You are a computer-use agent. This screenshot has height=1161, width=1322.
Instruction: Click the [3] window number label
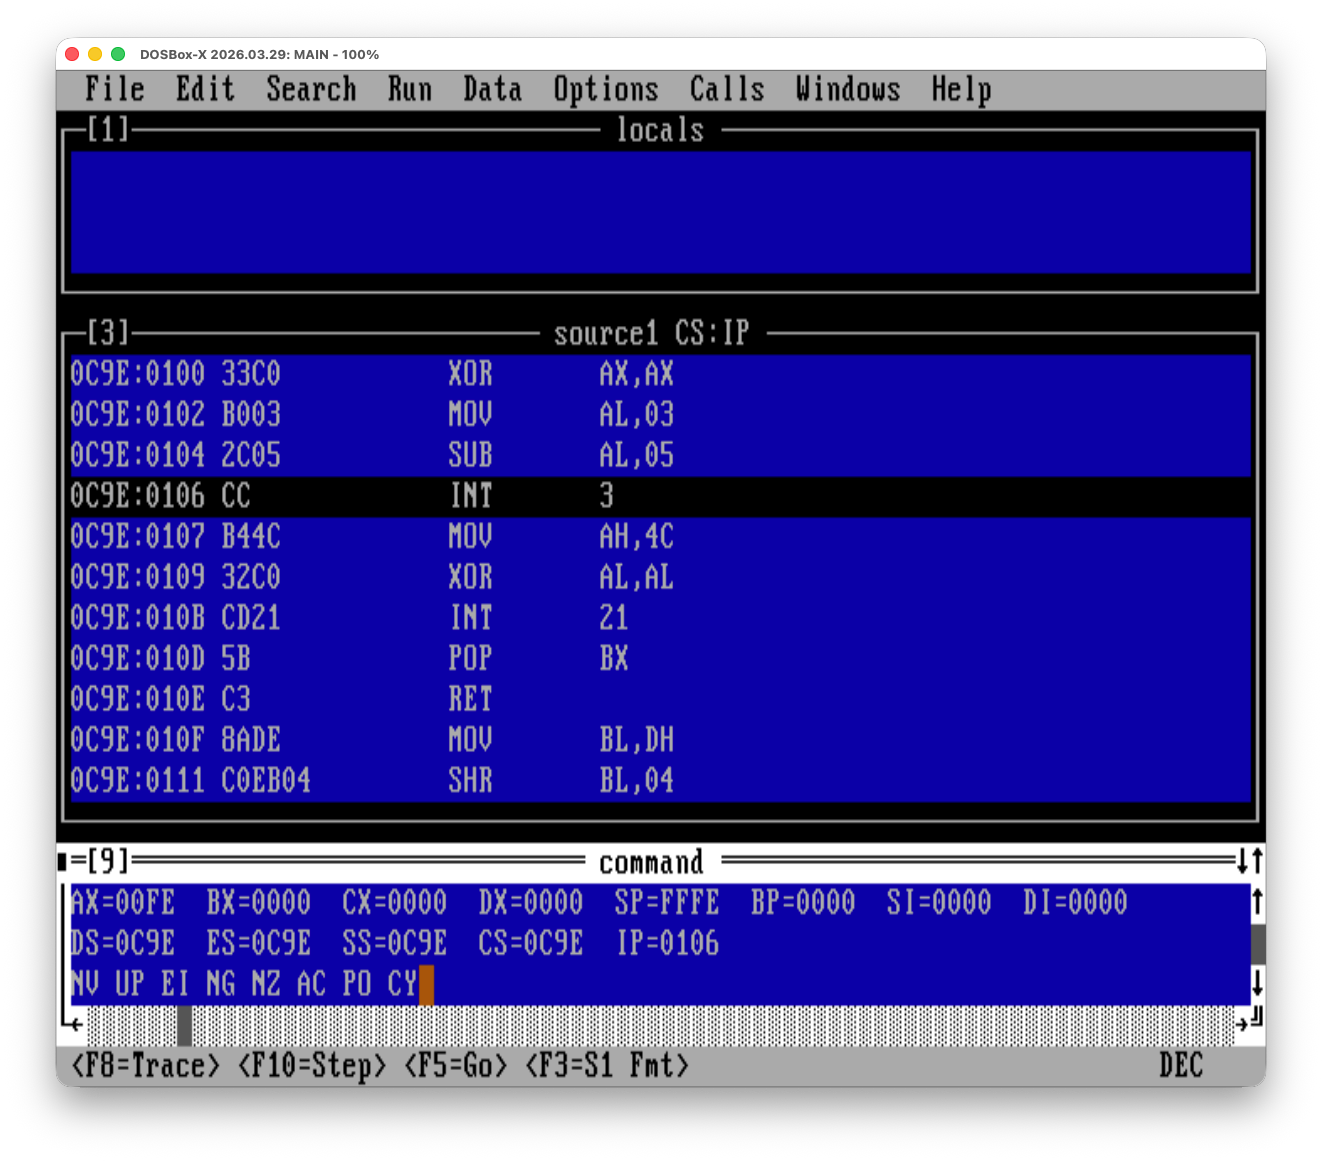(108, 333)
